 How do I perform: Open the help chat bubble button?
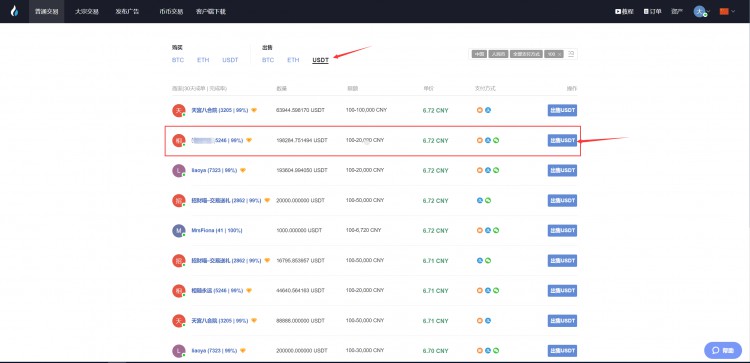point(723,351)
